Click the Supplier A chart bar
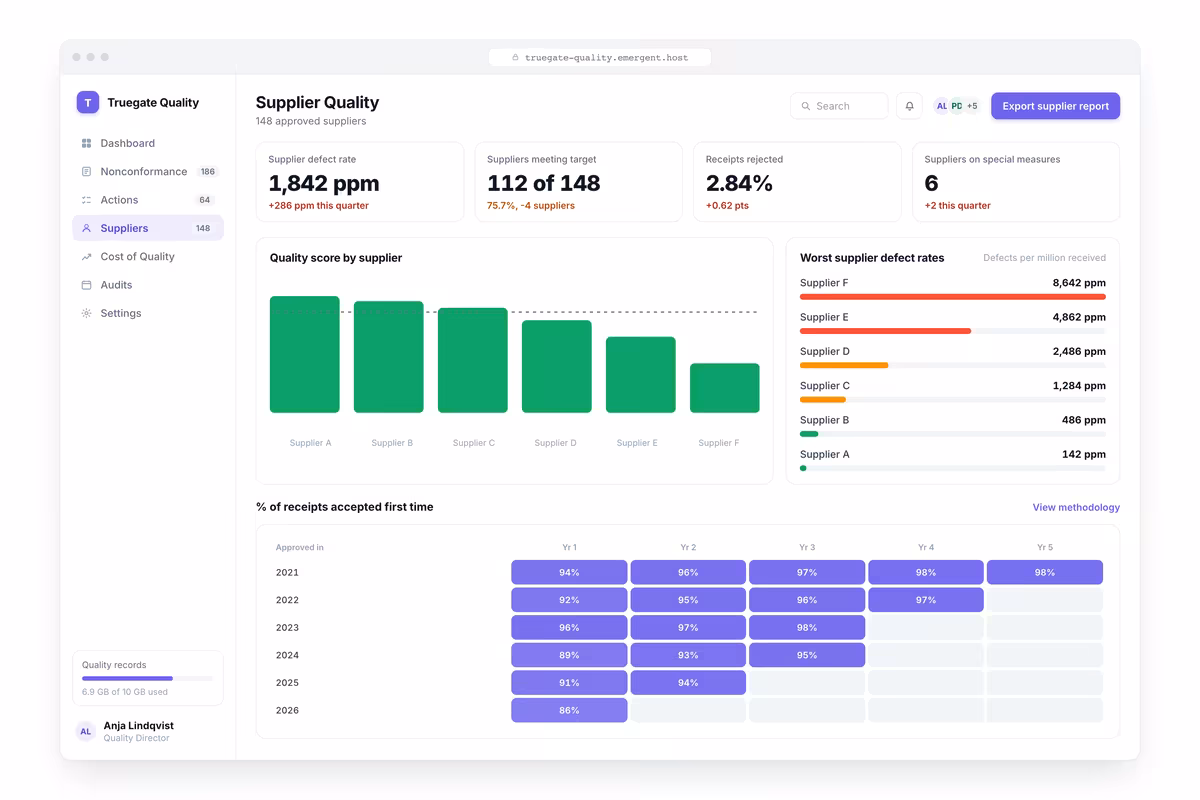This screenshot has width=1200, height=800. [305, 354]
